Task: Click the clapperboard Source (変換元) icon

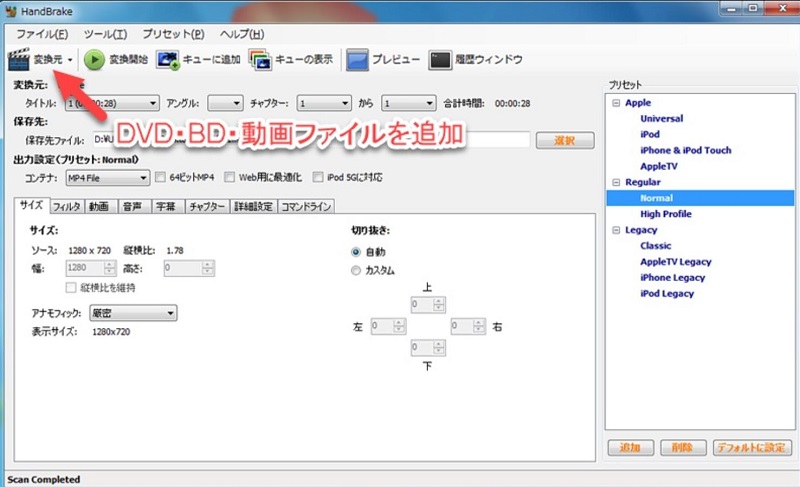Action: tap(19, 60)
